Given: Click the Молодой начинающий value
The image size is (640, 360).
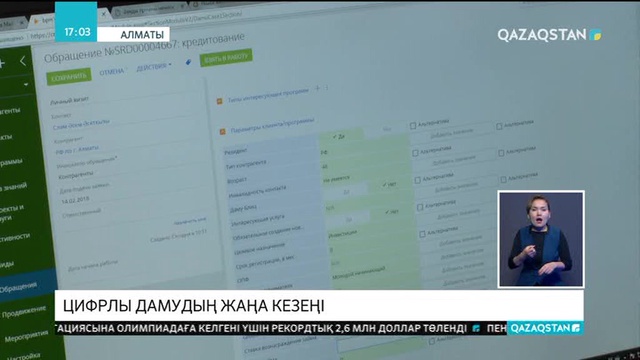Looking at the screenshot, I should 358,272.
